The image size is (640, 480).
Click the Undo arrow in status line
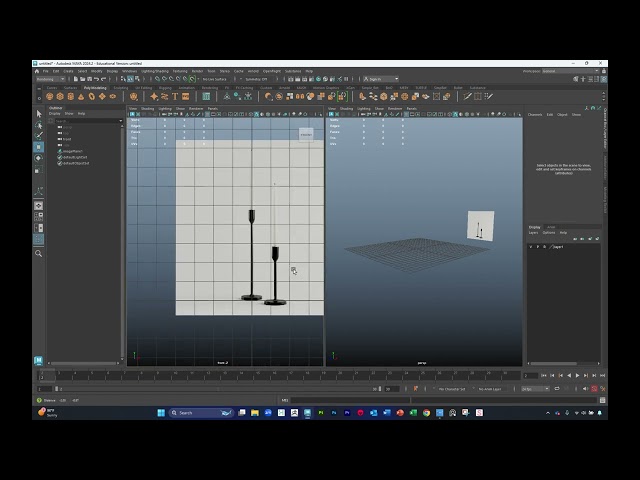click(x=96, y=79)
